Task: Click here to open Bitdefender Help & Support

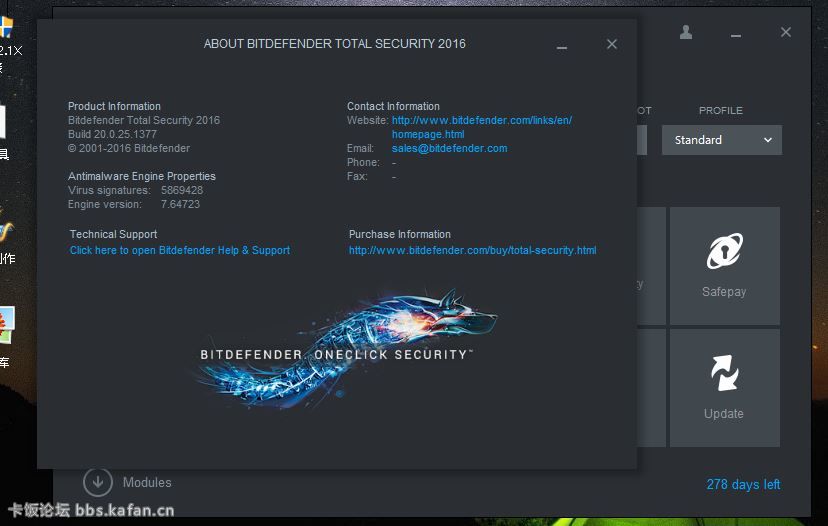Action: [x=180, y=250]
